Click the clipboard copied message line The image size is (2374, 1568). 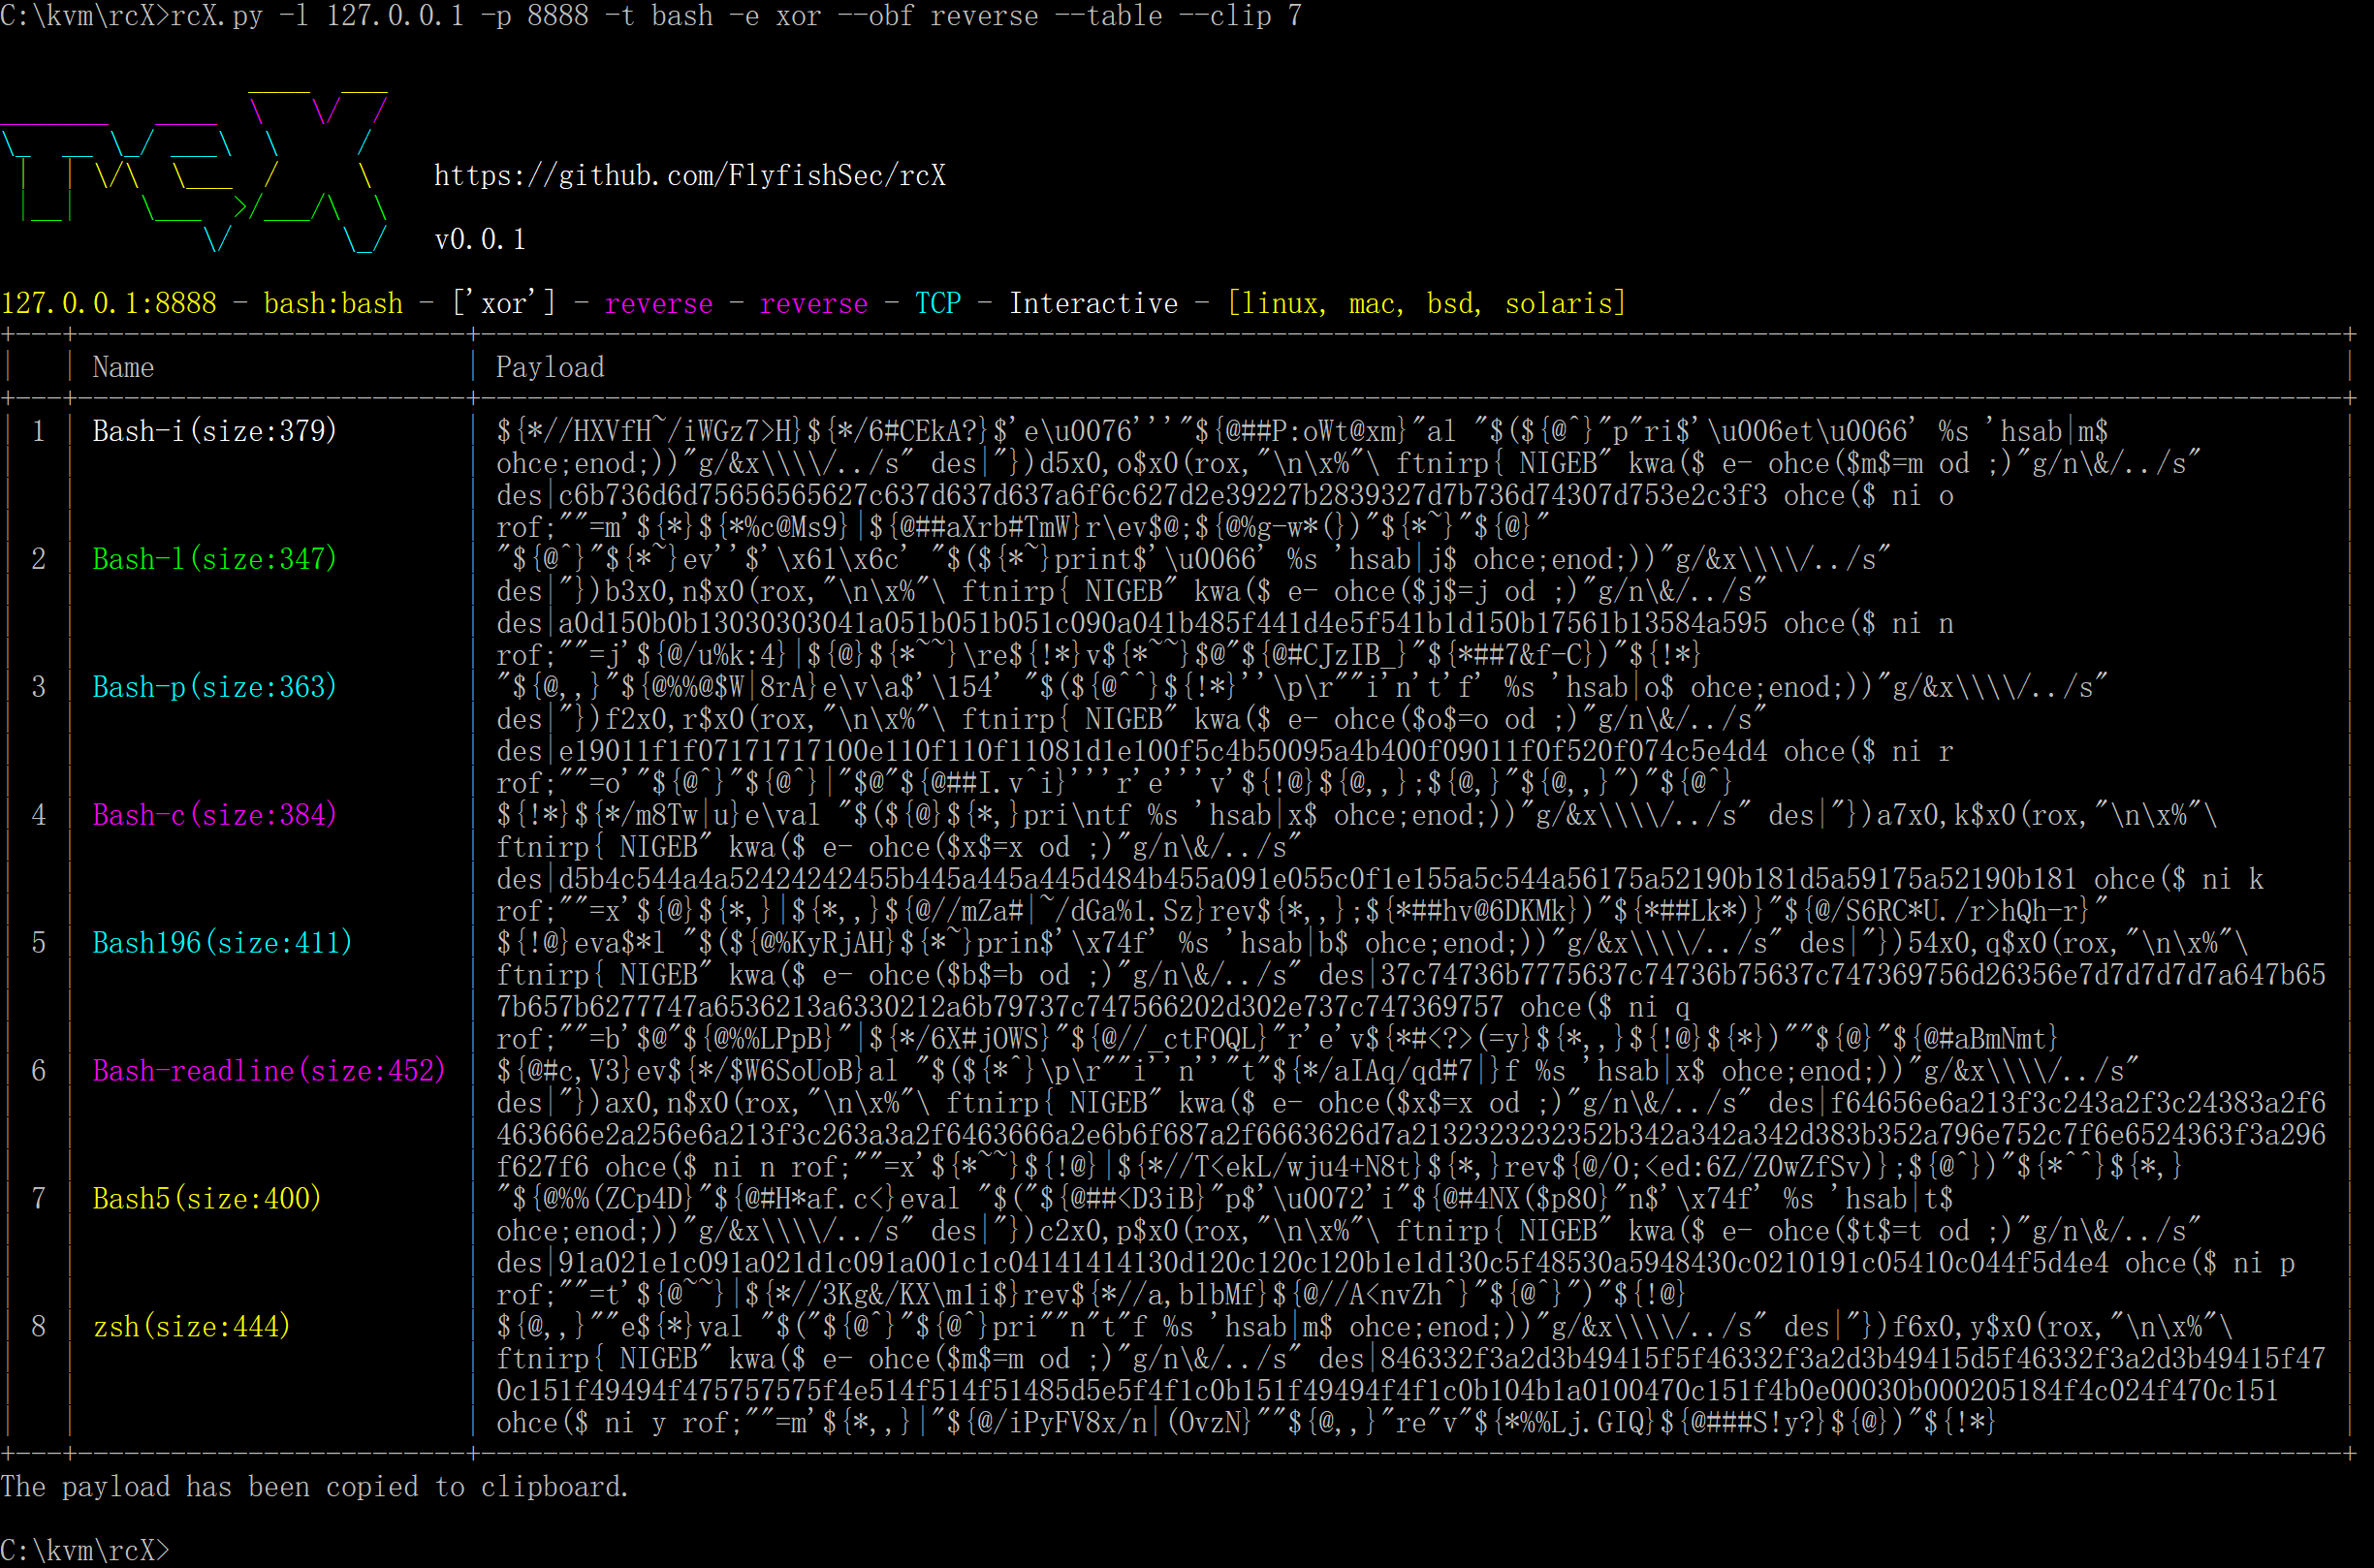[314, 1487]
